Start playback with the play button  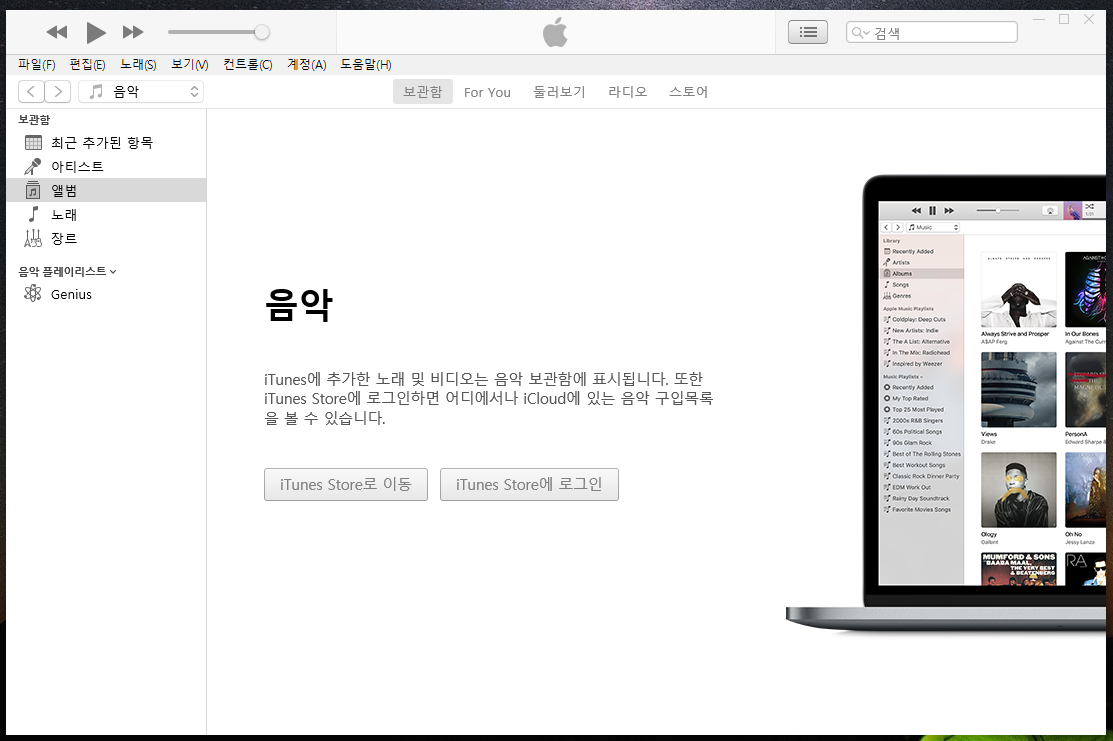(96, 32)
